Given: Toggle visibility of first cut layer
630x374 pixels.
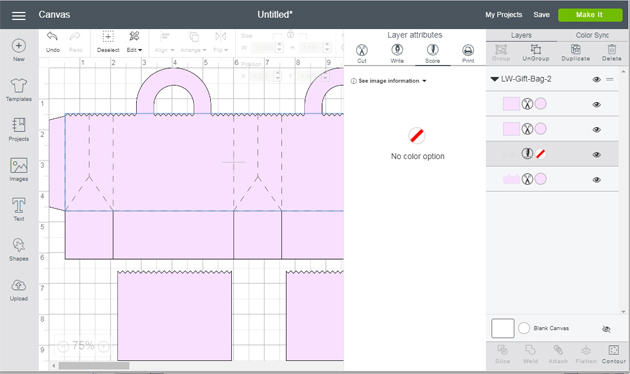Looking at the screenshot, I should [596, 104].
